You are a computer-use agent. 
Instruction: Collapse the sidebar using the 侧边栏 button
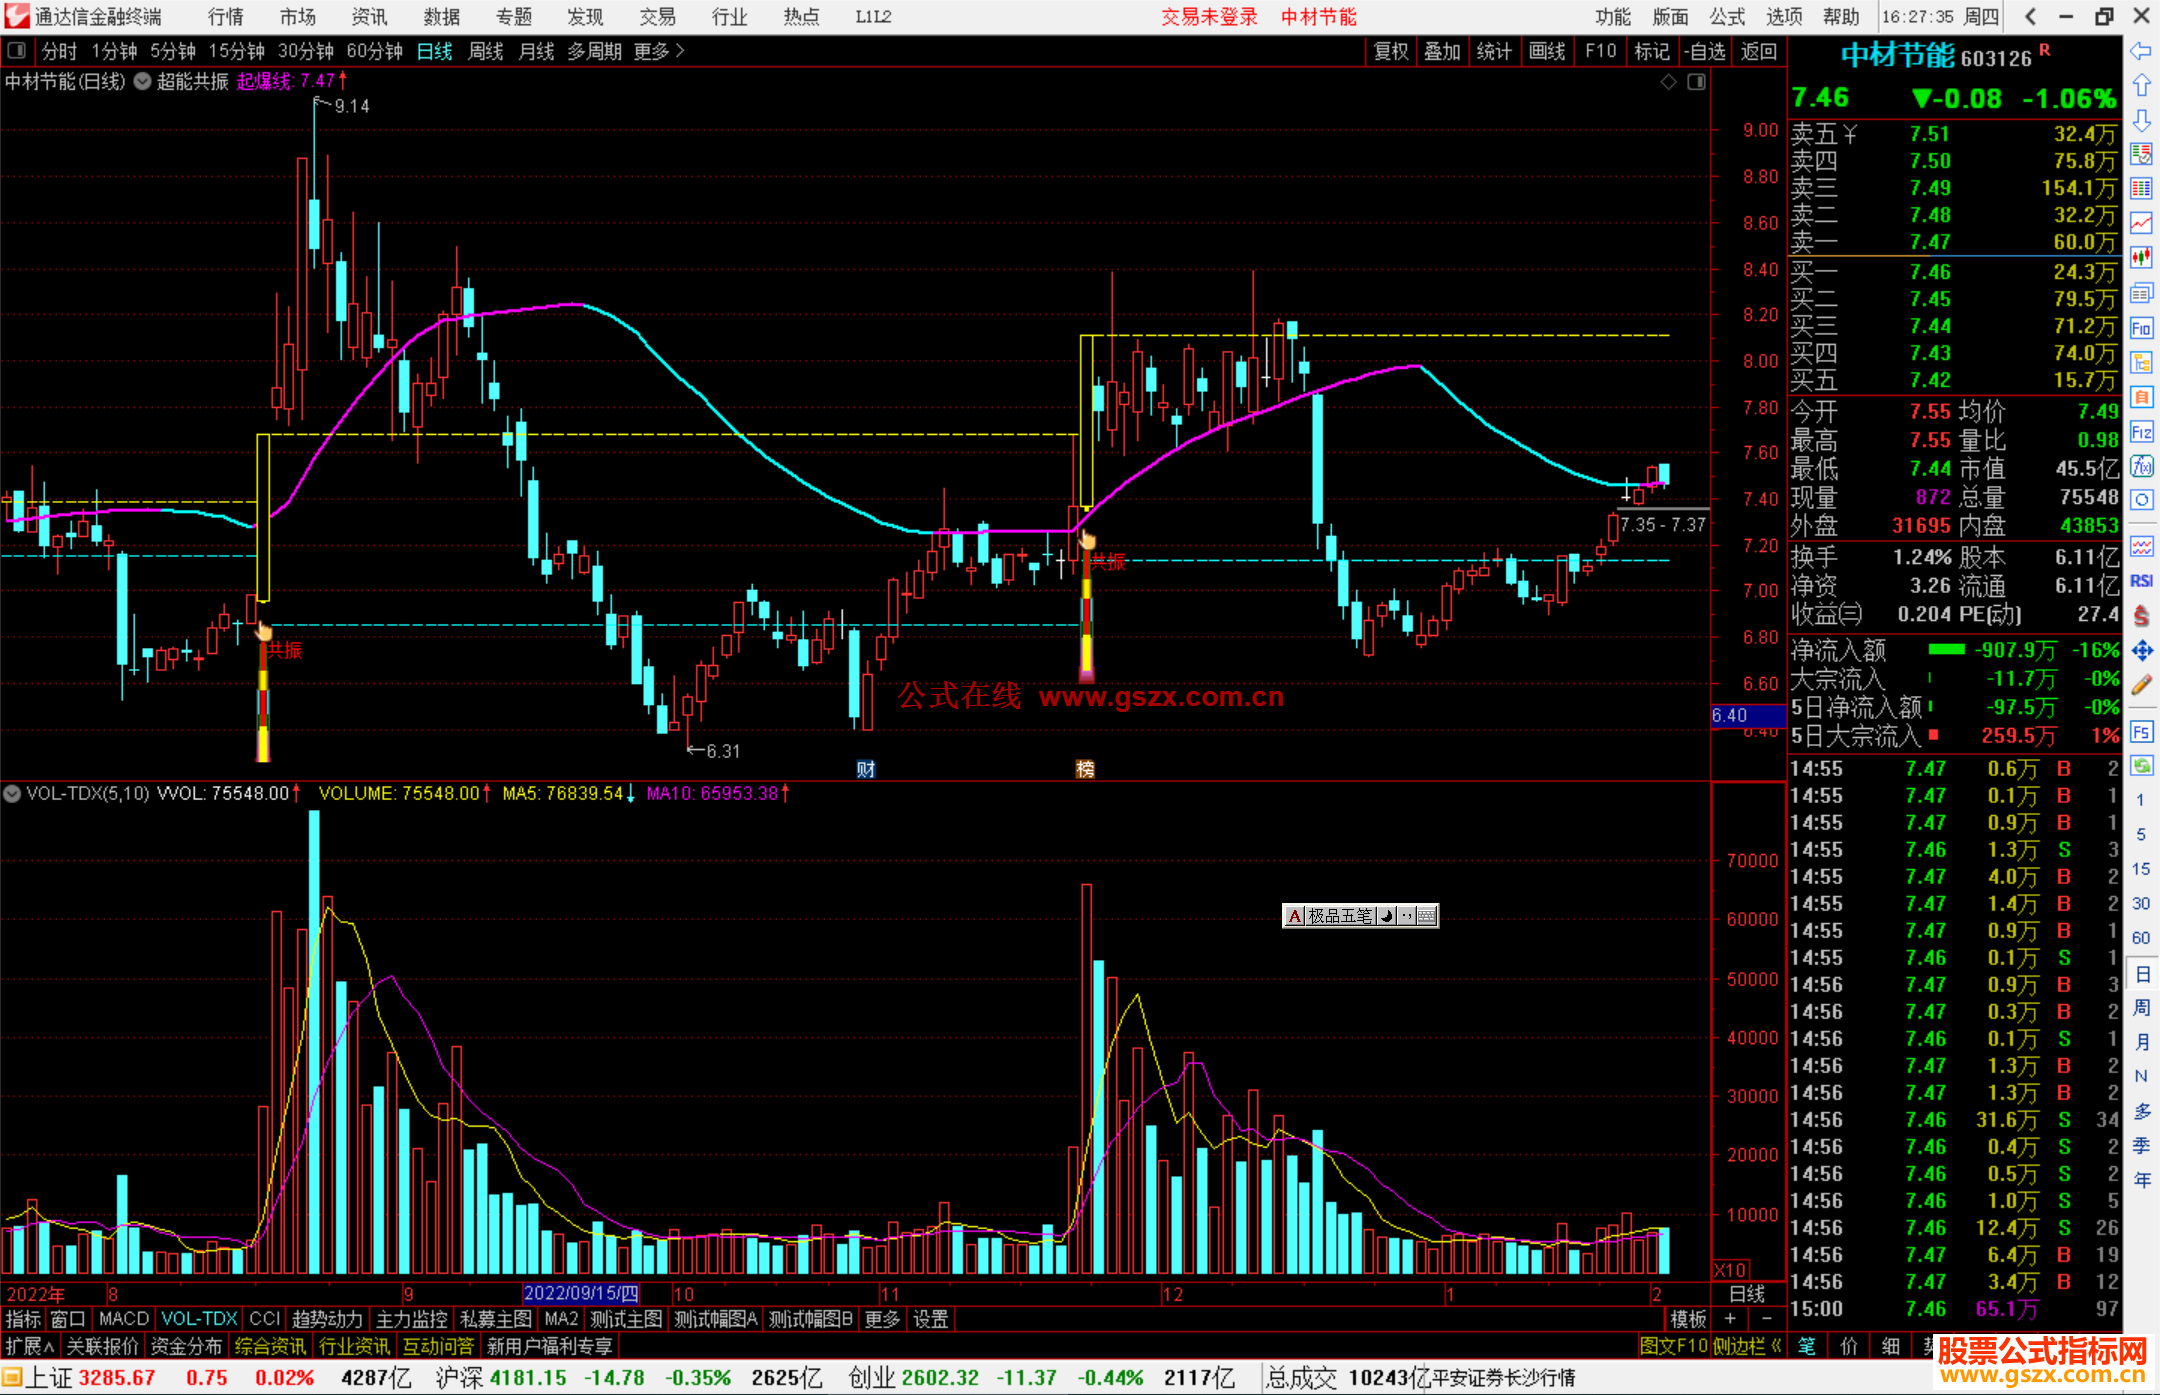tap(1747, 1346)
